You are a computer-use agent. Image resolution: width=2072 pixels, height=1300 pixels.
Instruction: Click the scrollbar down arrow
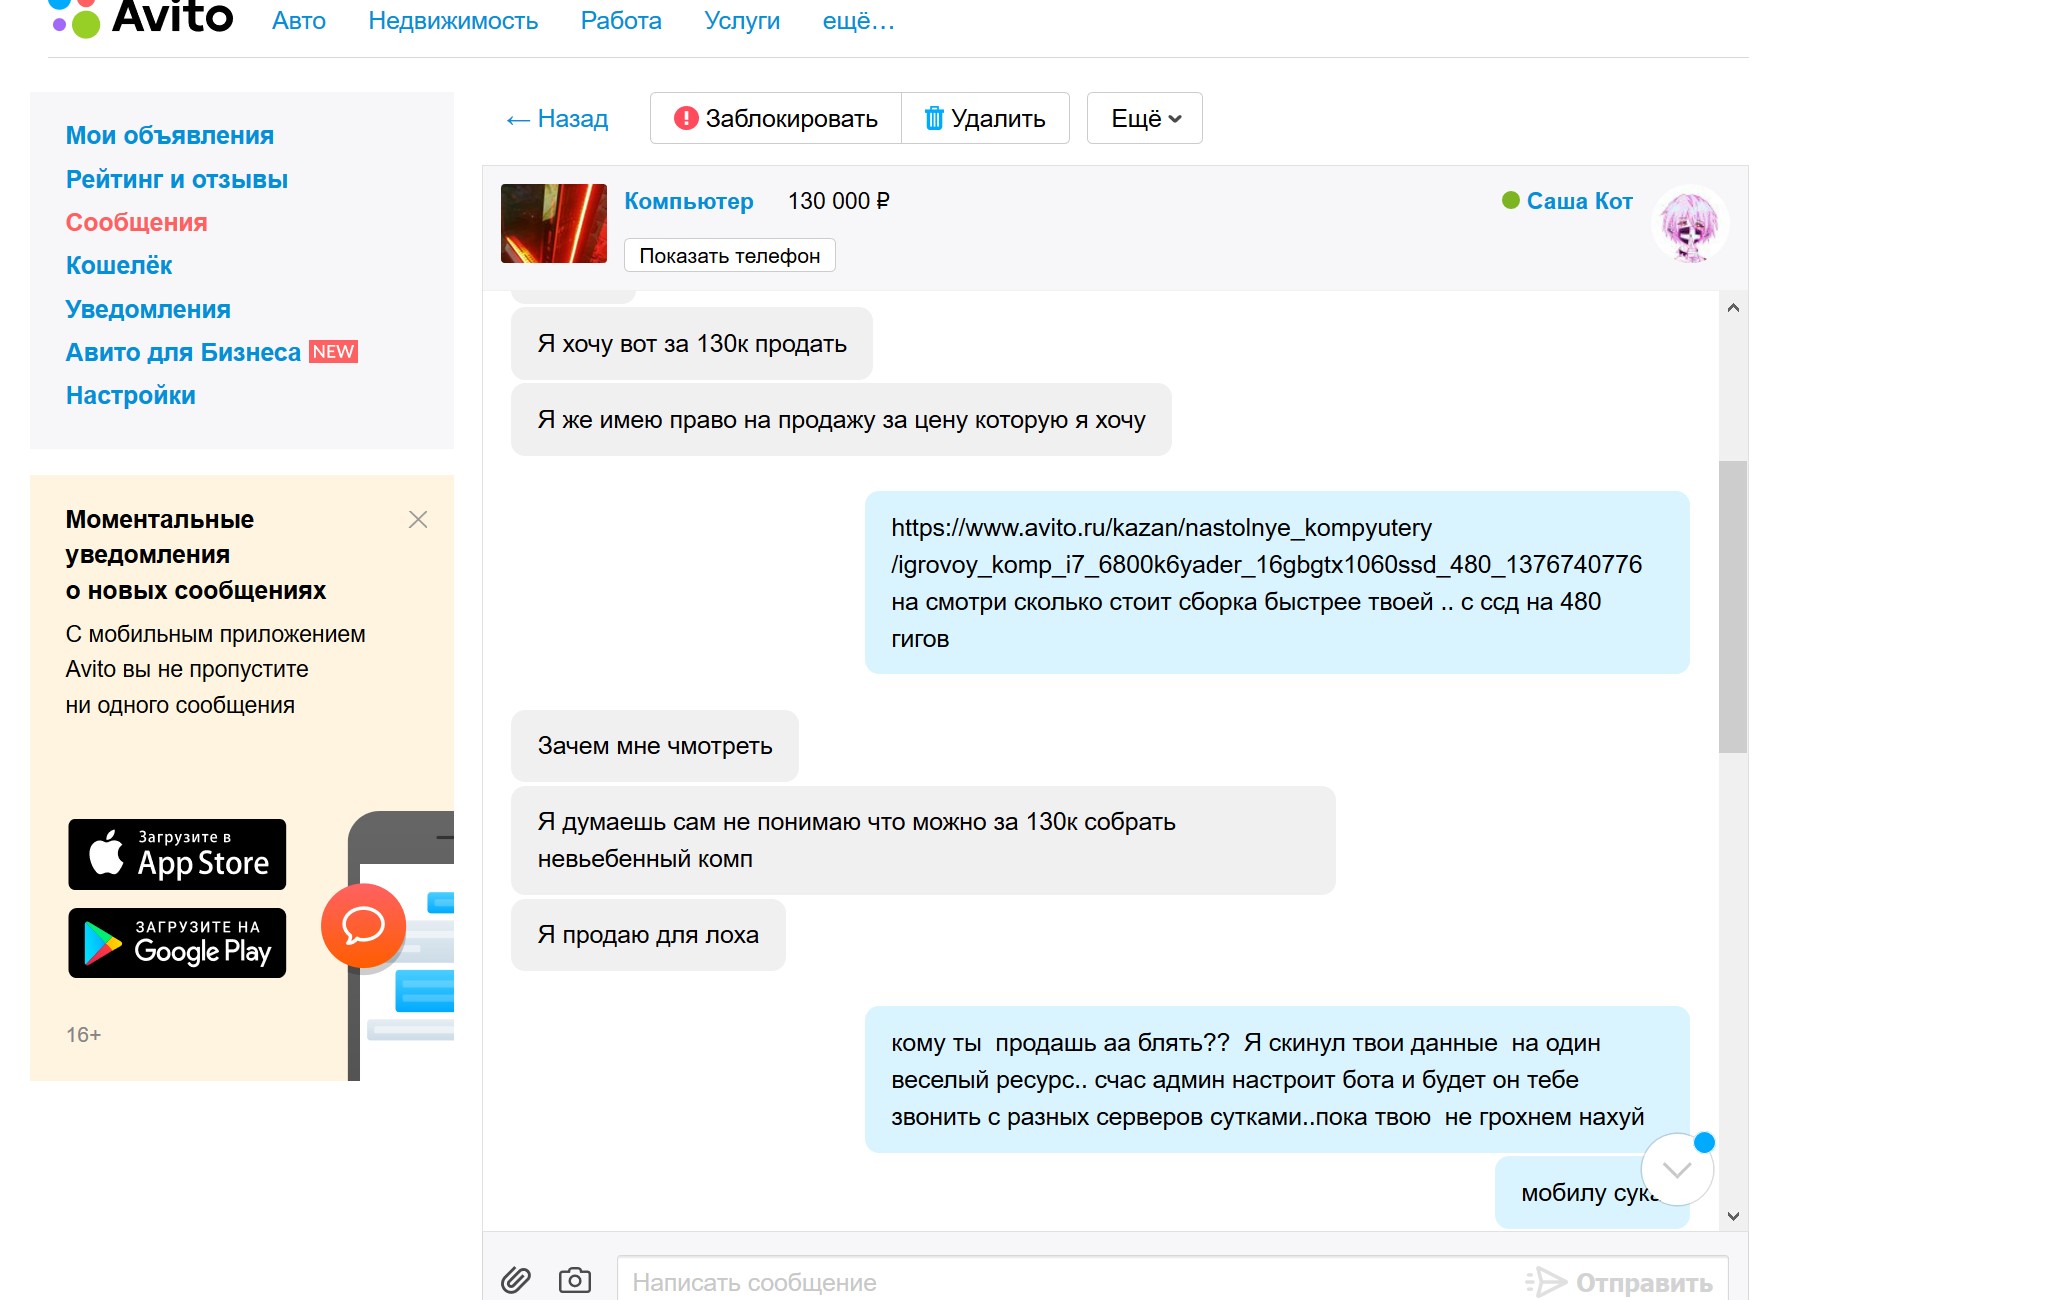click(x=1733, y=1216)
